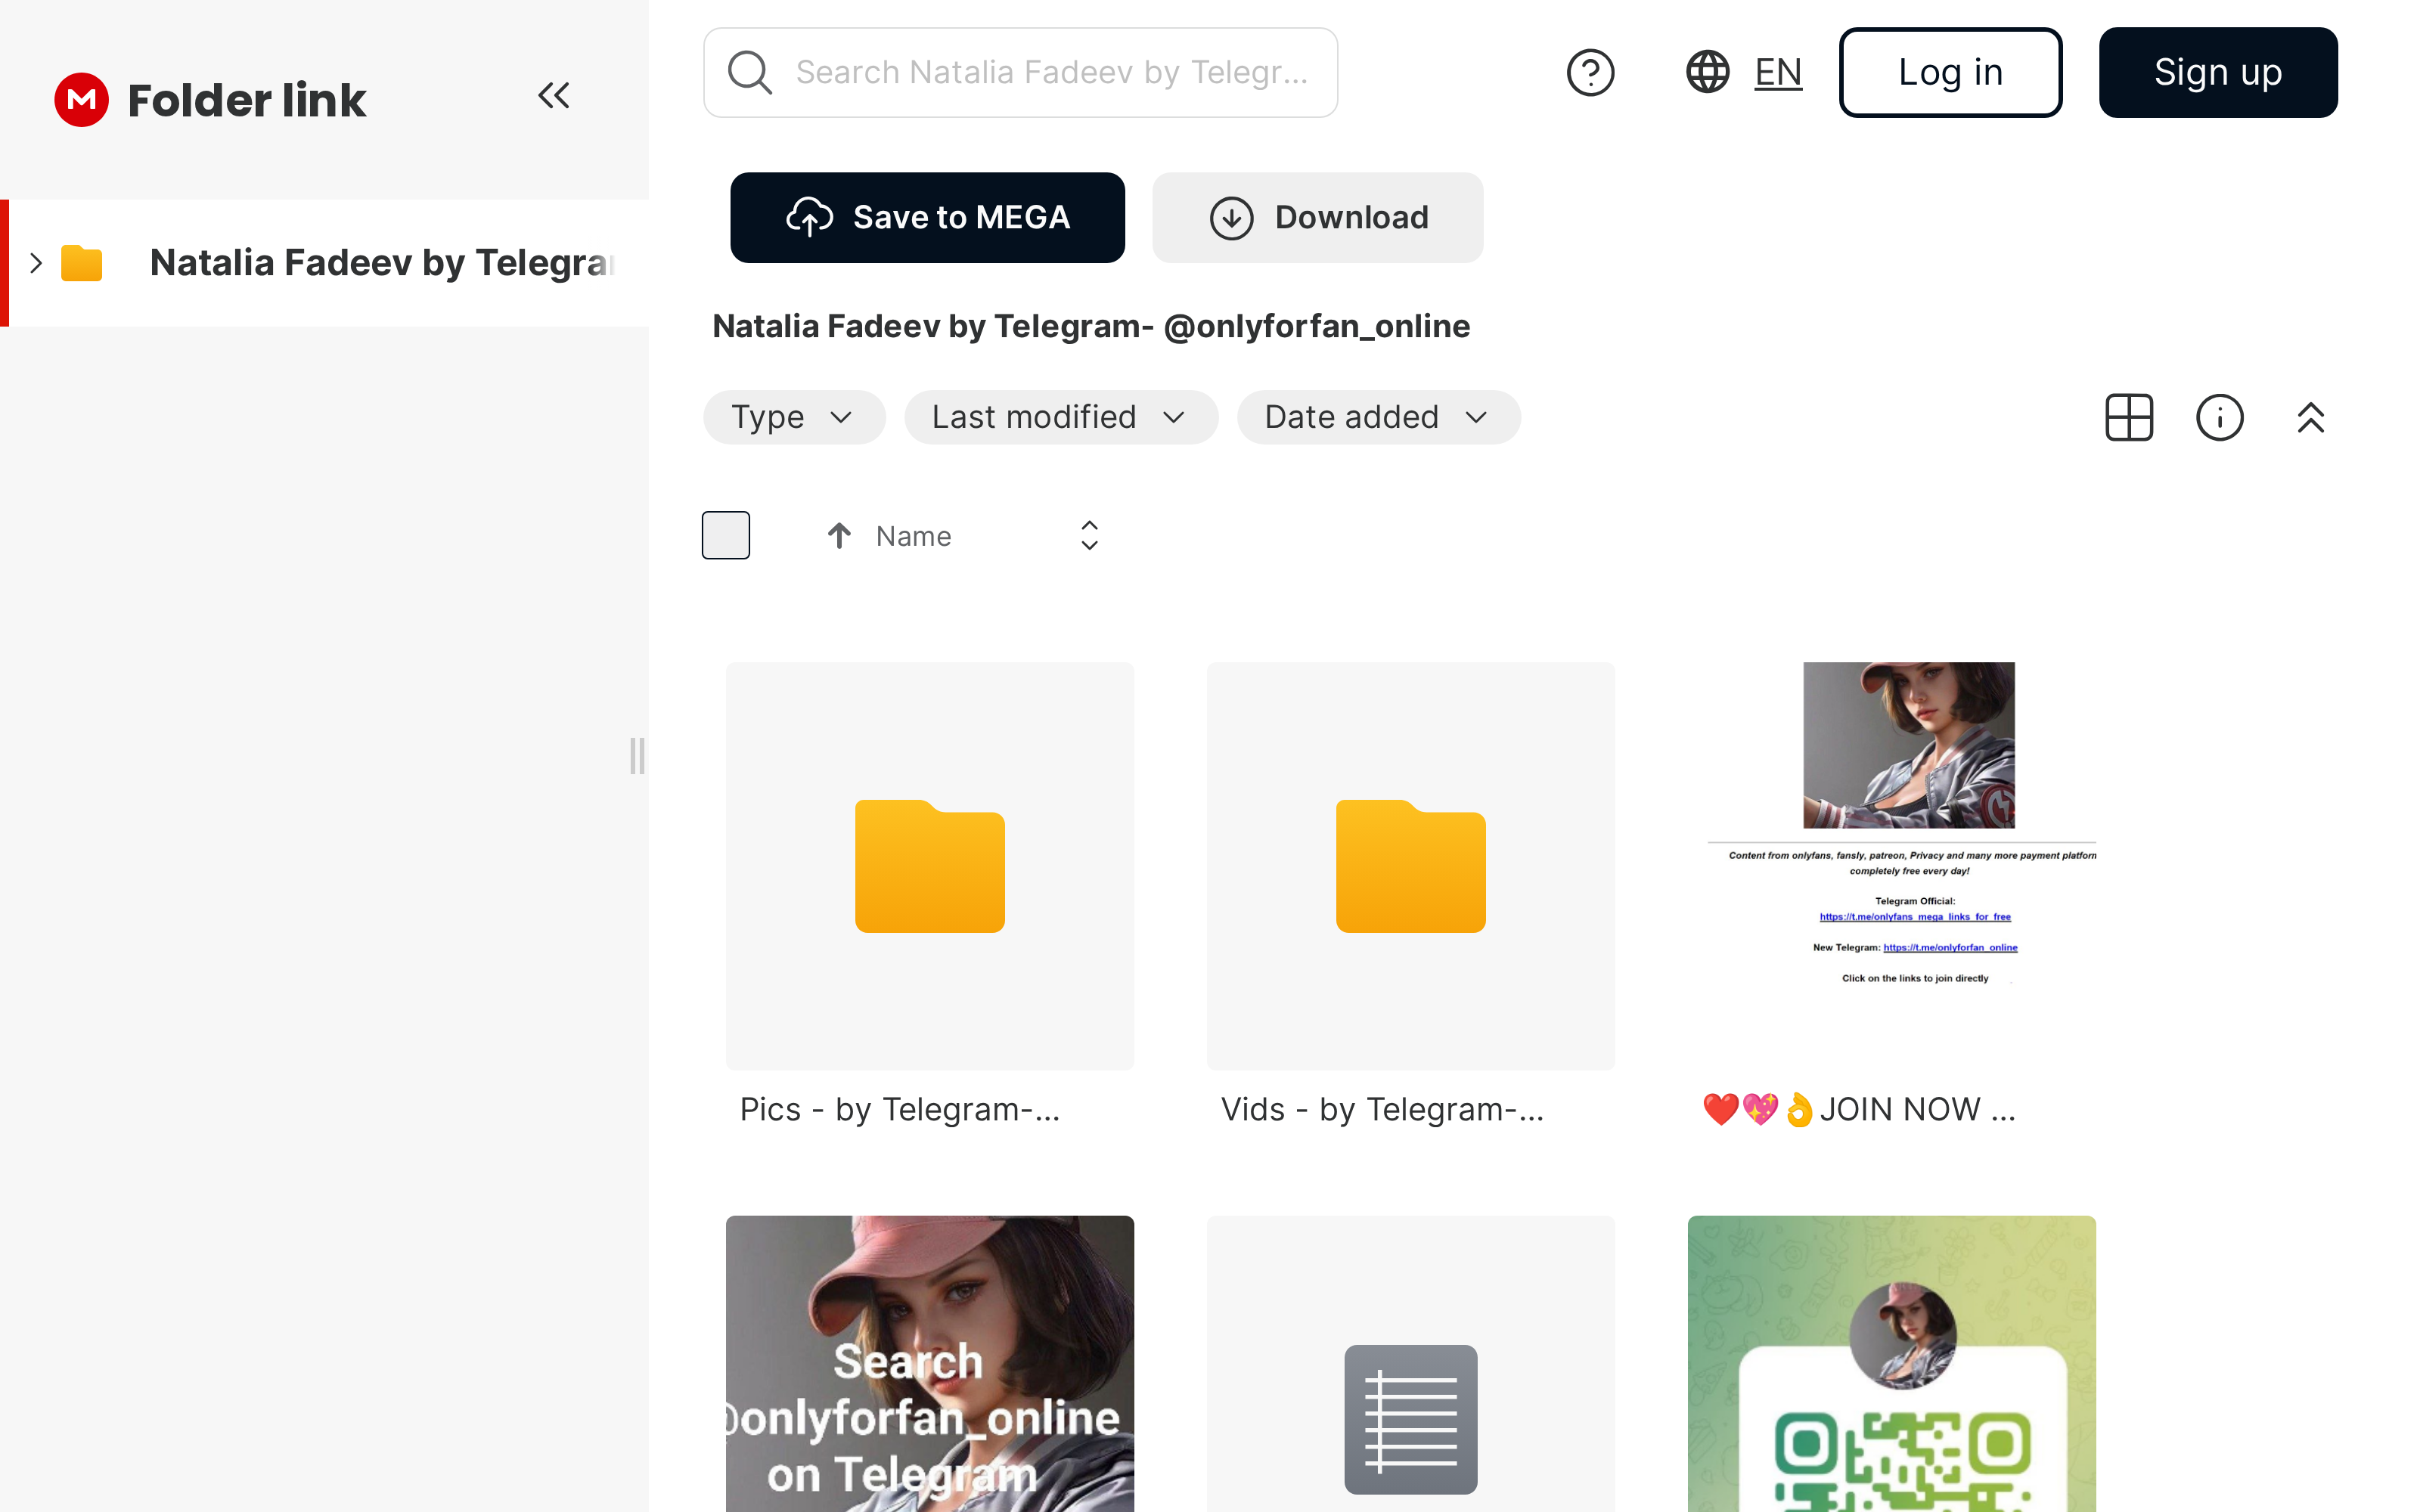The width and height of the screenshot is (2420, 1512).
Task: Sort files by Name column
Action: (913, 536)
